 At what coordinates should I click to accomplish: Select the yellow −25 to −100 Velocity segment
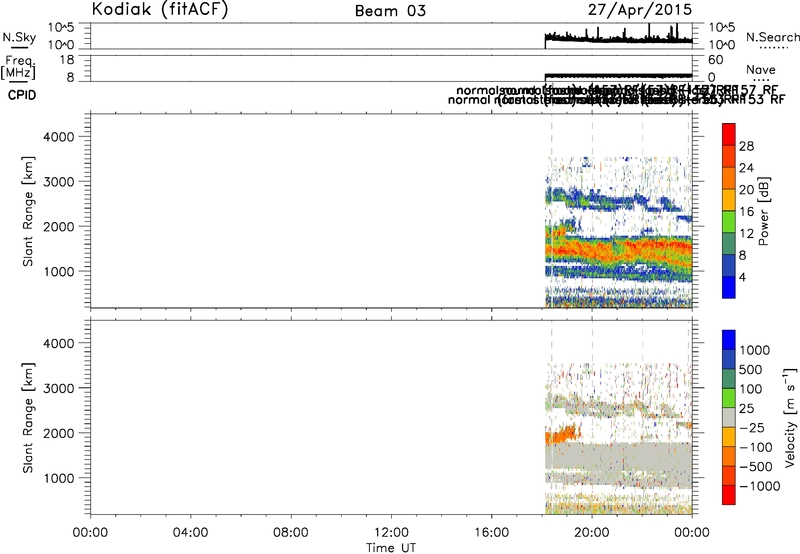coord(729,437)
